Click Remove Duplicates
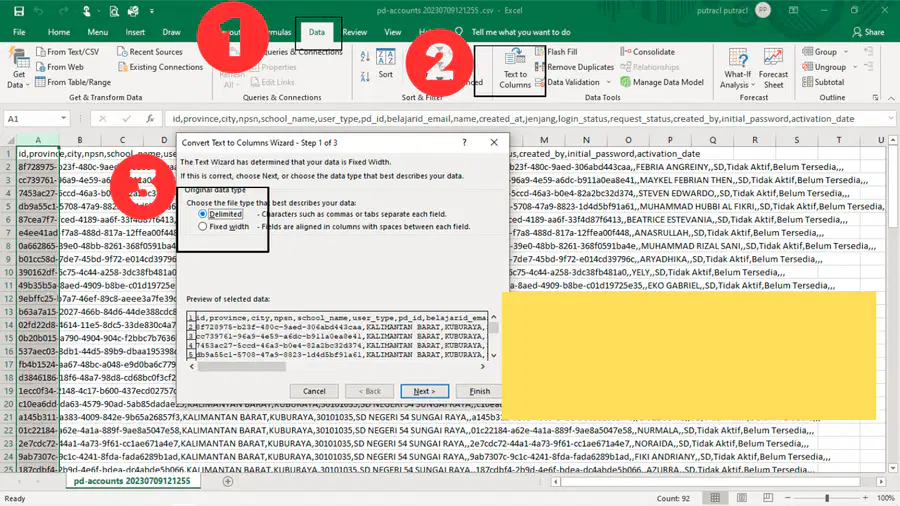Screen dimensions: 900x506 coord(574,67)
